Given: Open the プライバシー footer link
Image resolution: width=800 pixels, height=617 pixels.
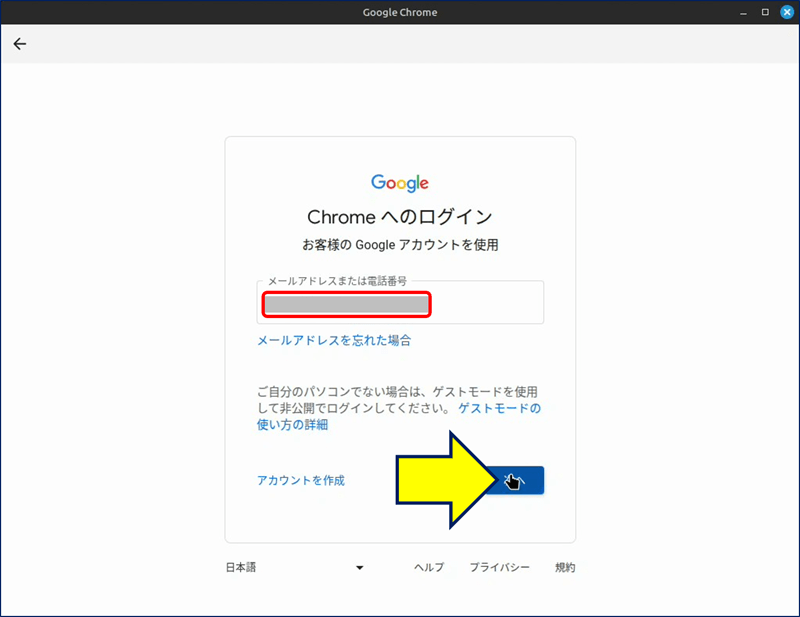Looking at the screenshot, I should click(499, 567).
